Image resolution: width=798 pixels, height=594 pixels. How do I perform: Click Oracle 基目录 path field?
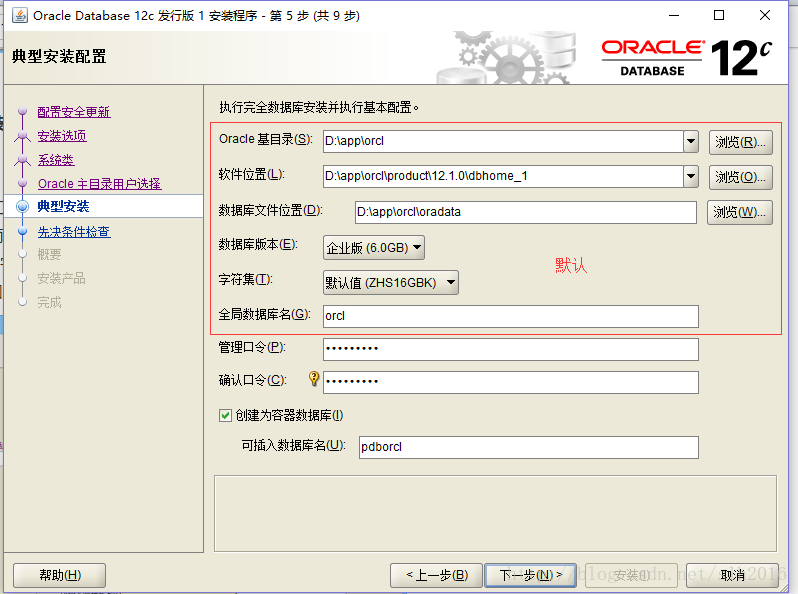[503, 142]
